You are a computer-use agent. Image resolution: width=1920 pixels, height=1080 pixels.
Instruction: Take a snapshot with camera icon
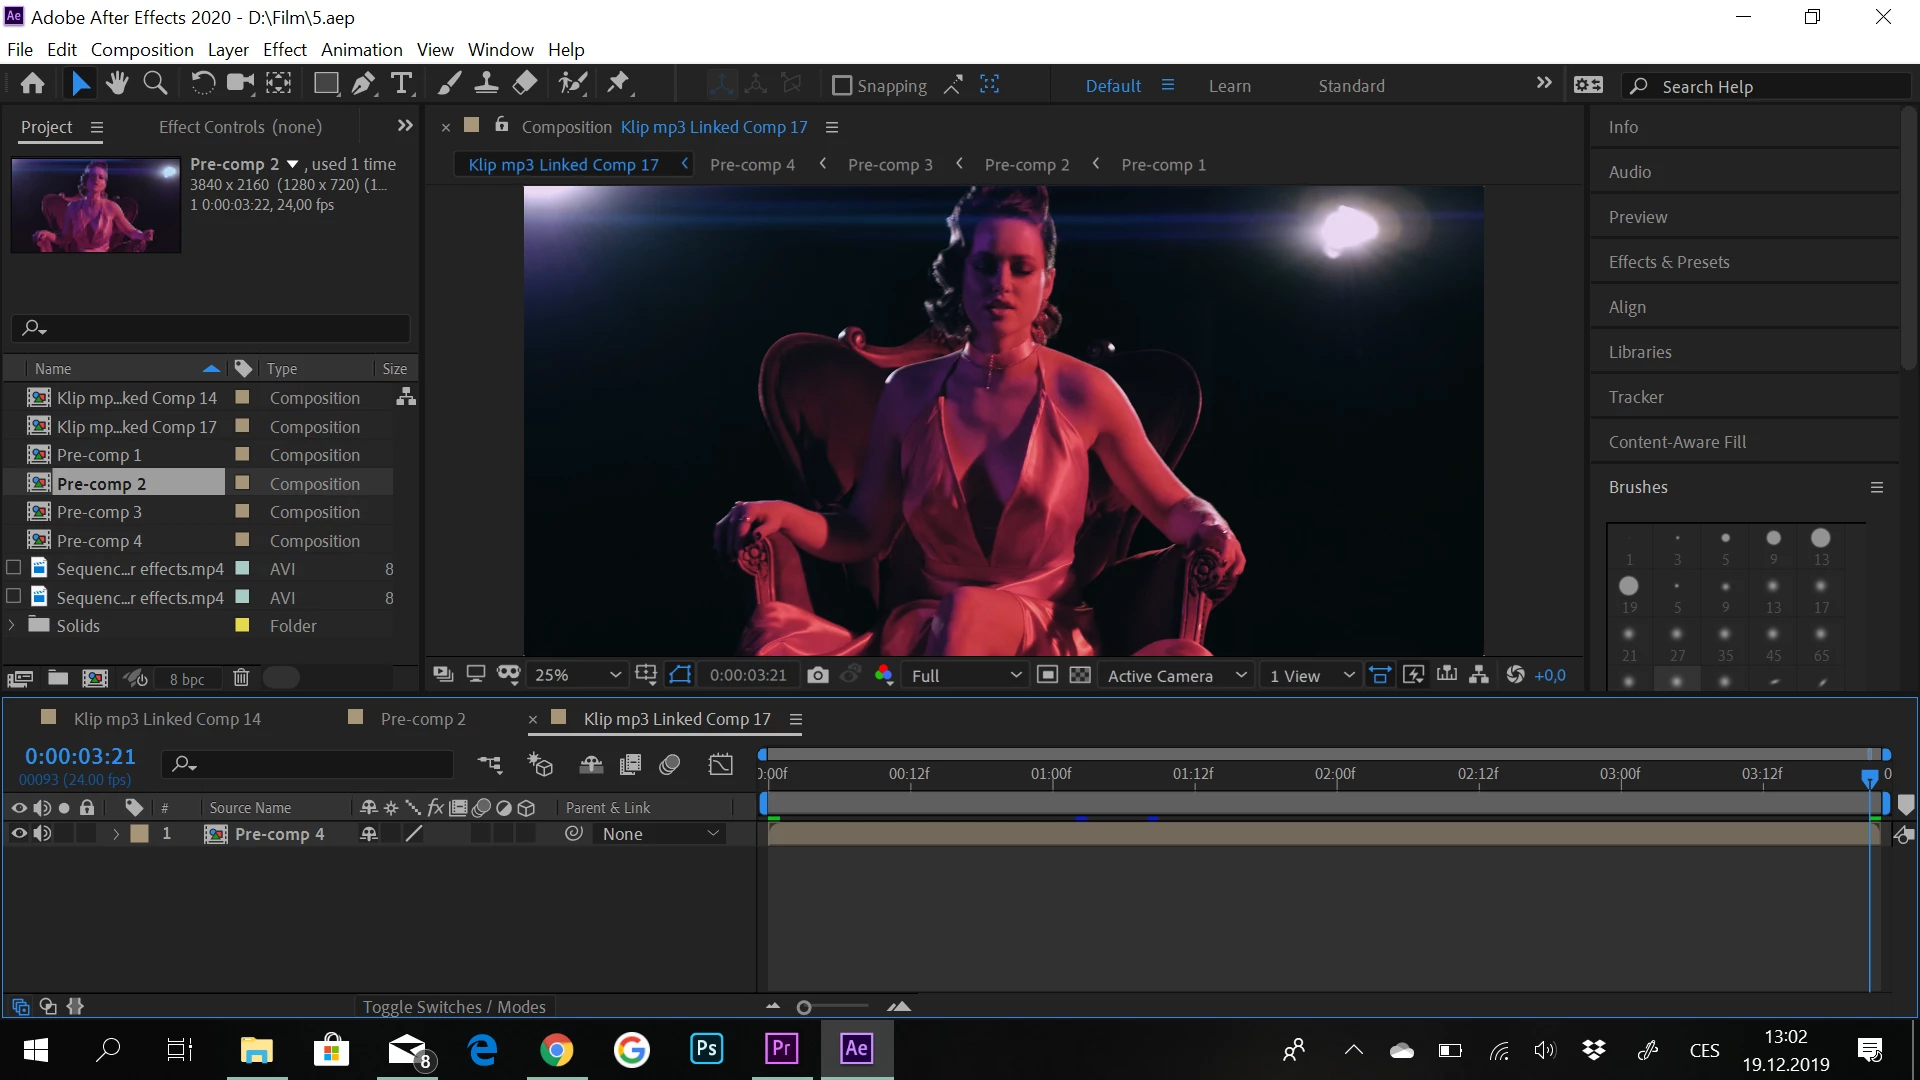(818, 676)
